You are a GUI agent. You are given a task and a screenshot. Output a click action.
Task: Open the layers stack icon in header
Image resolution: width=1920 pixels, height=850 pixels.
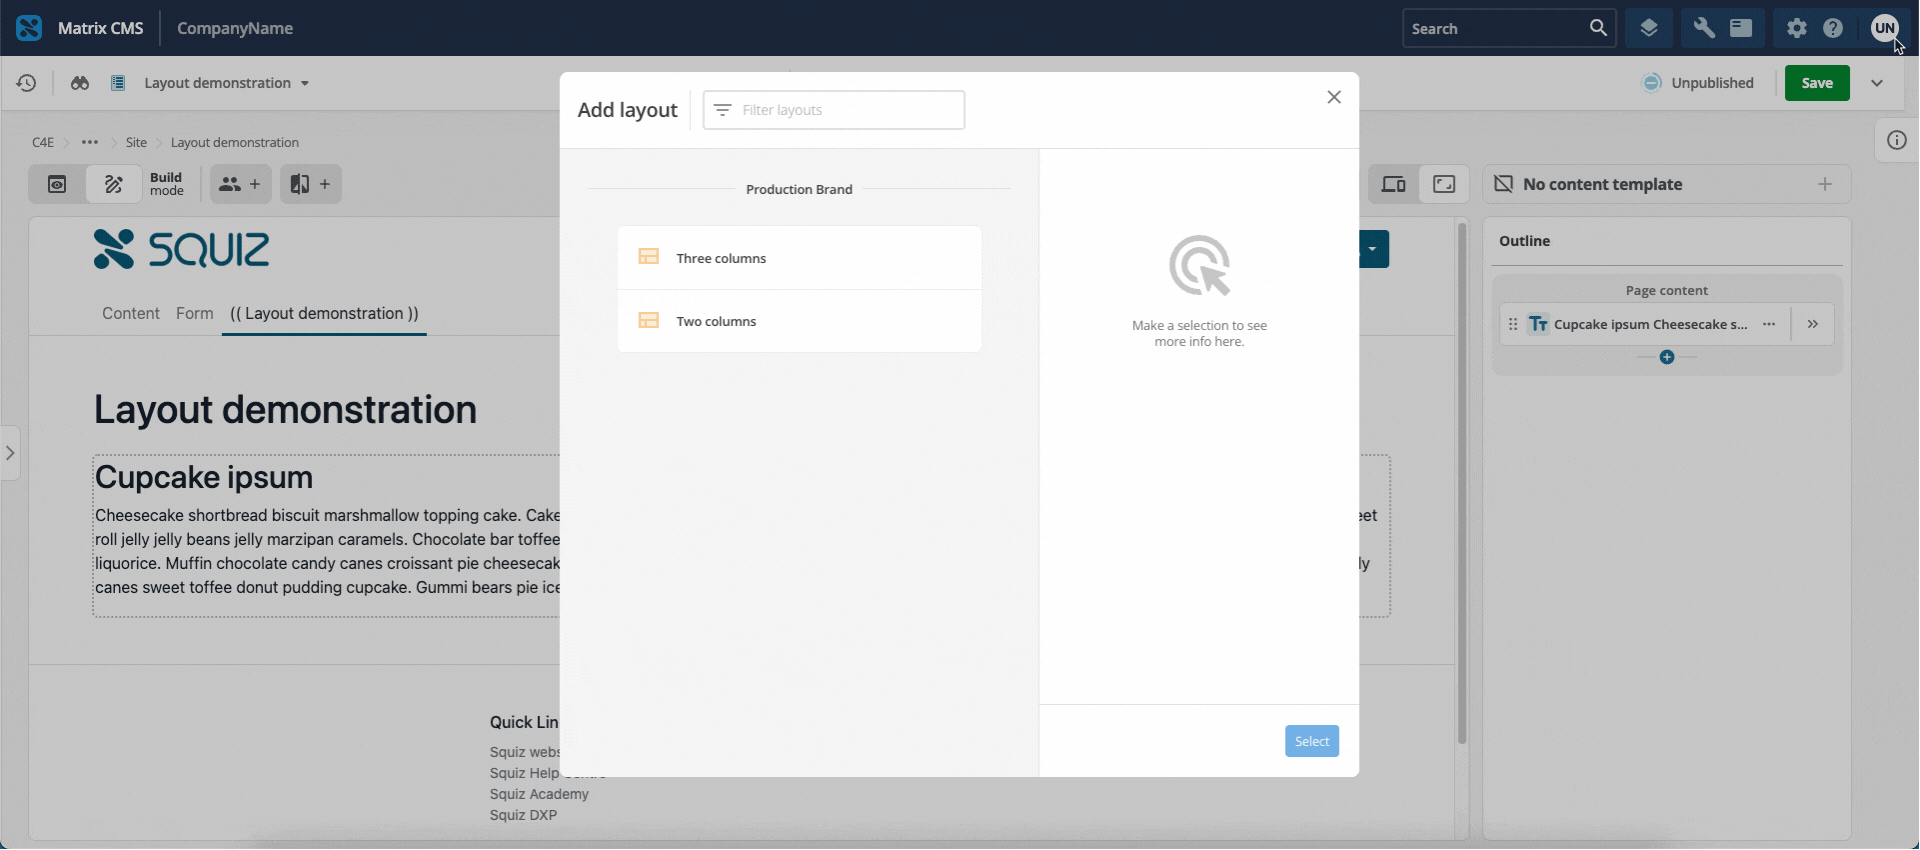pos(1649,28)
